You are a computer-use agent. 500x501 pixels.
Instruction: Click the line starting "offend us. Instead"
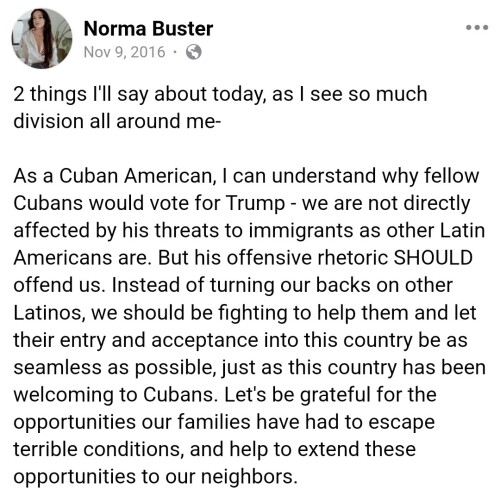(x=233, y=285)
